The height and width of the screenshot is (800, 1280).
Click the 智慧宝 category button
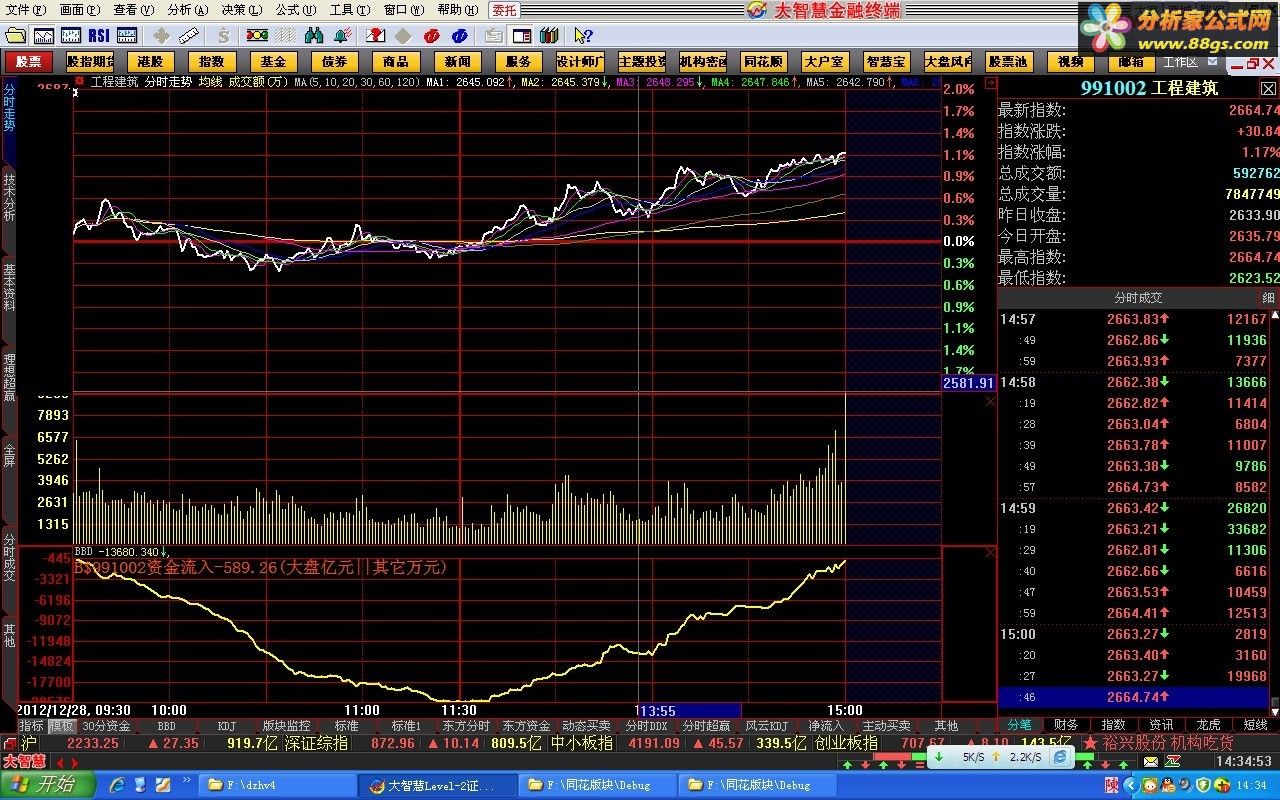coord(886,62)
